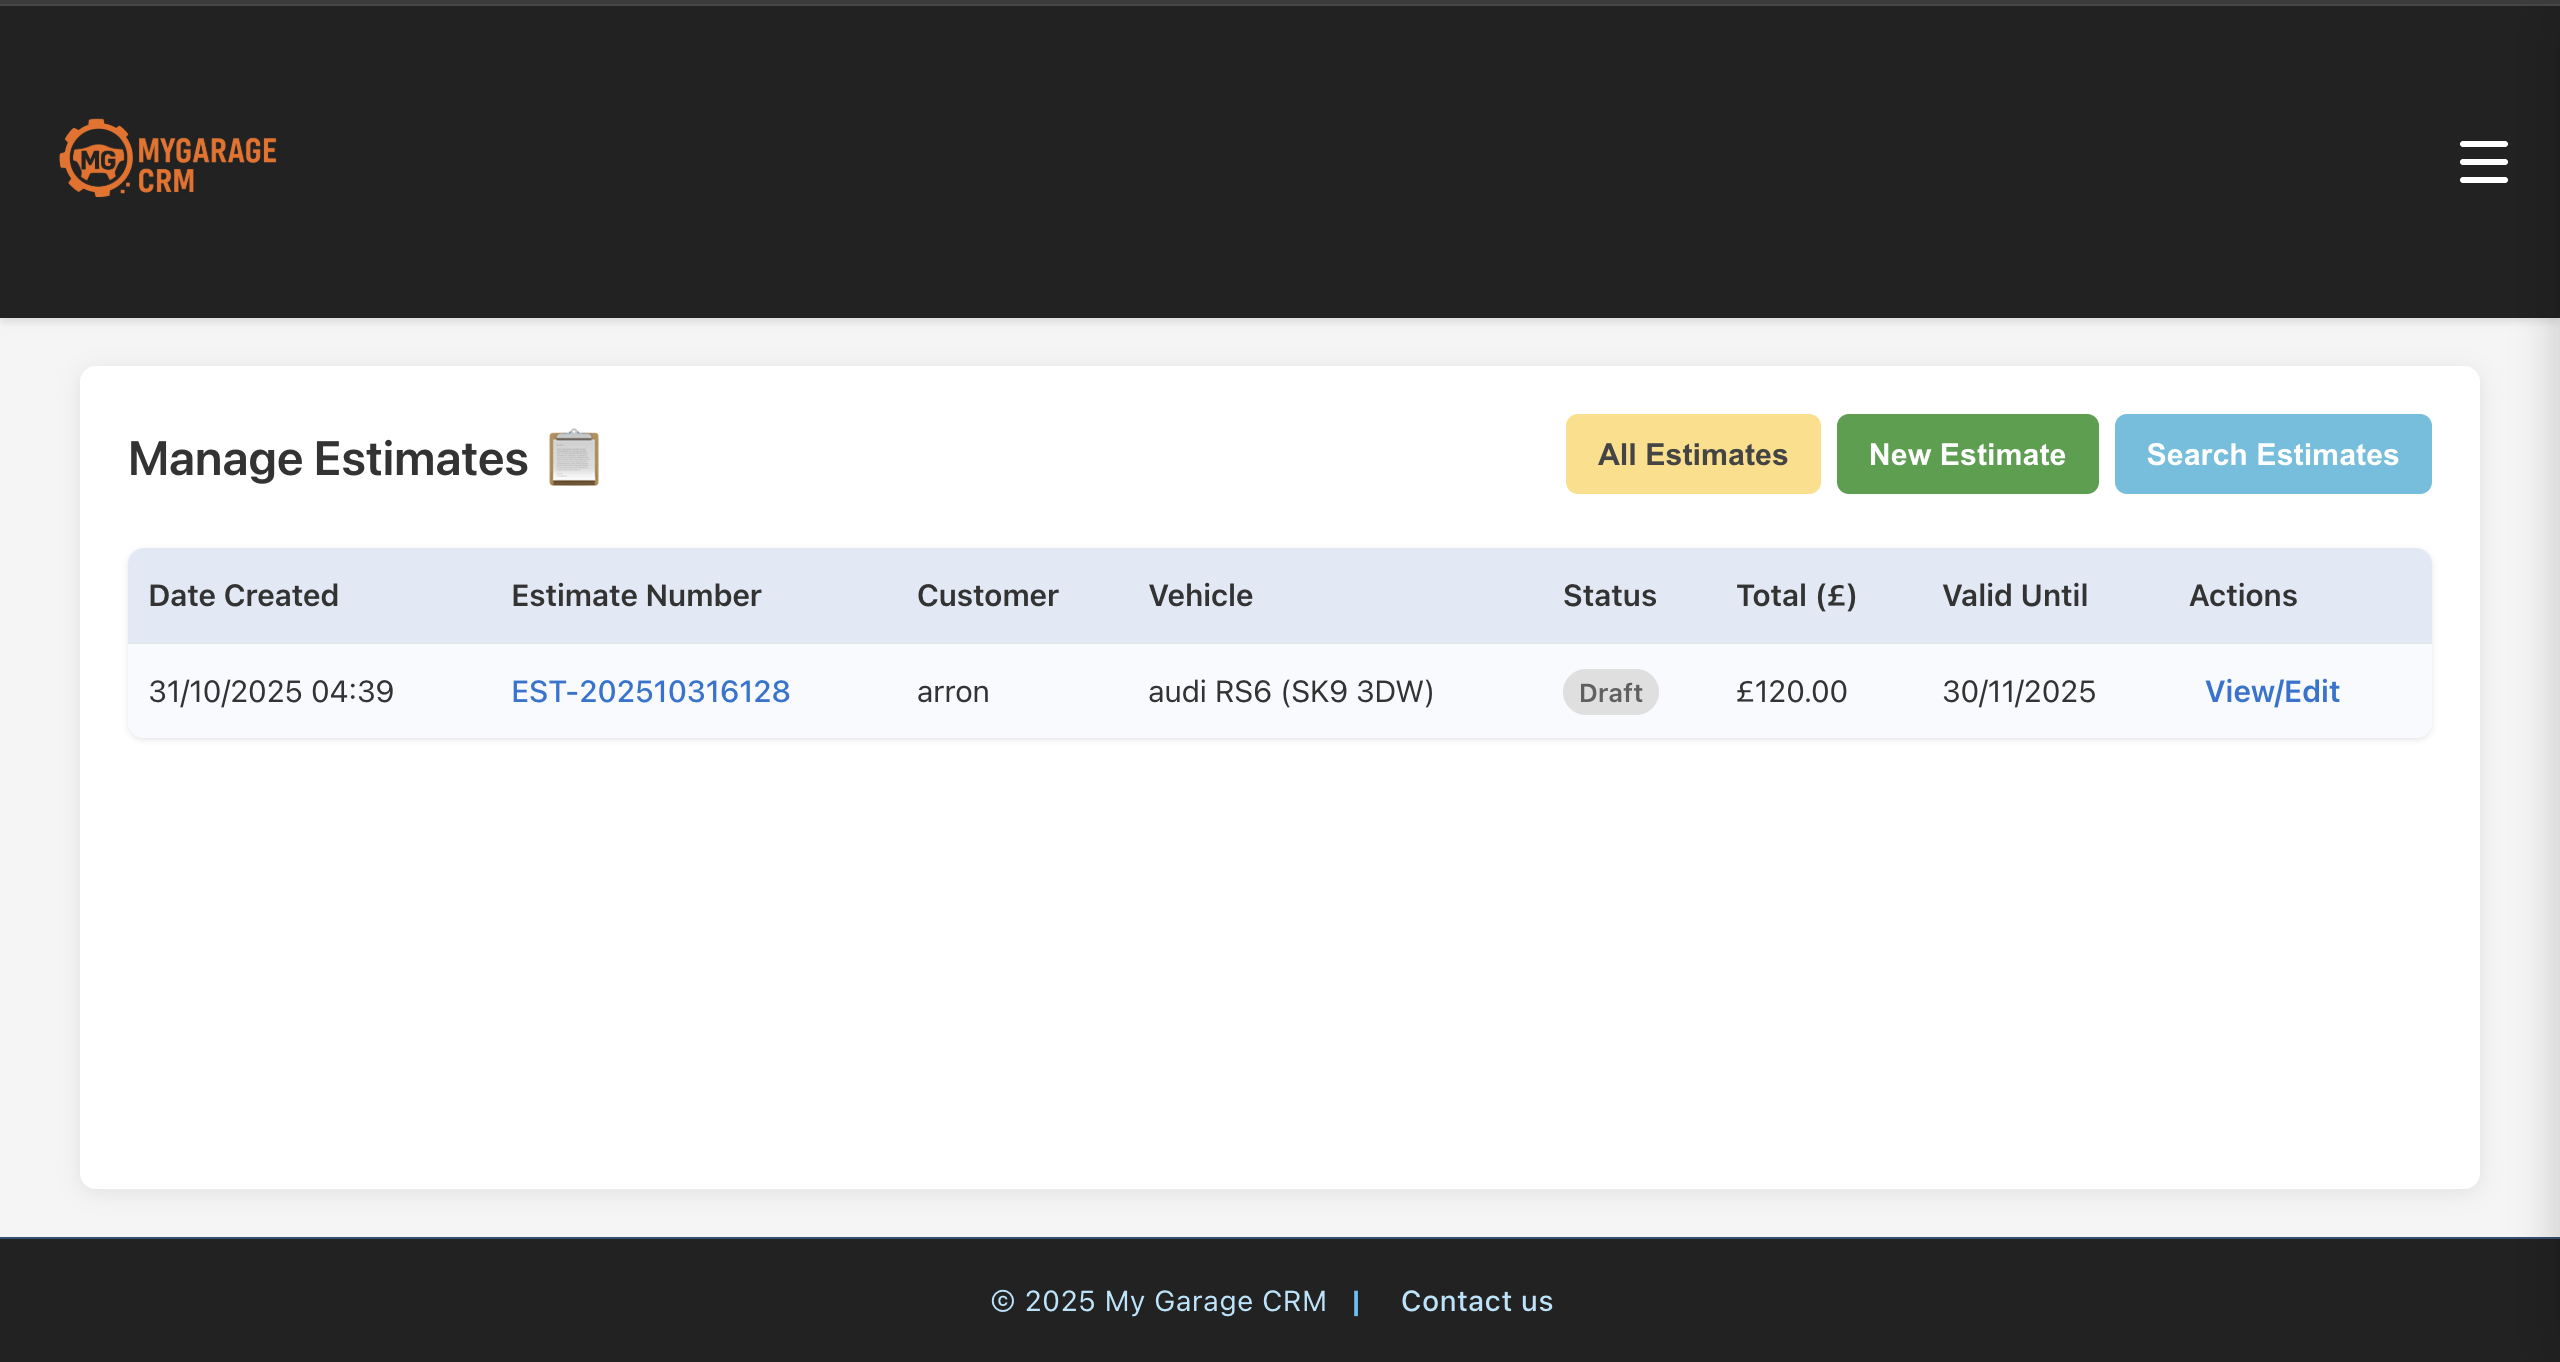Viewport: 2560px width, 1362px height.
Task: Click the Vehicle column header
Action: coord(1200,595)
